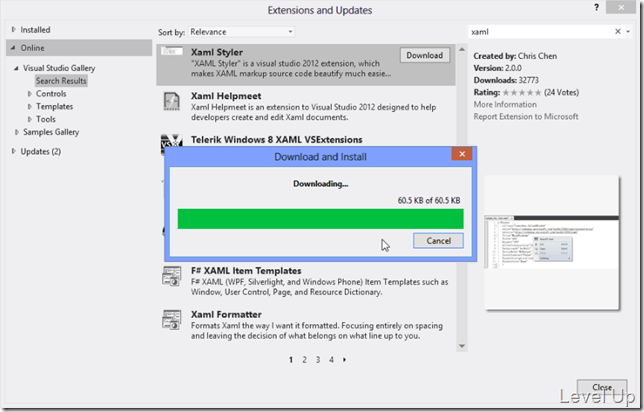The width and height of the screenshot is (644, 412).
Task: Click Download button for Xaml Styler
Action: click(x=425, y=55)
